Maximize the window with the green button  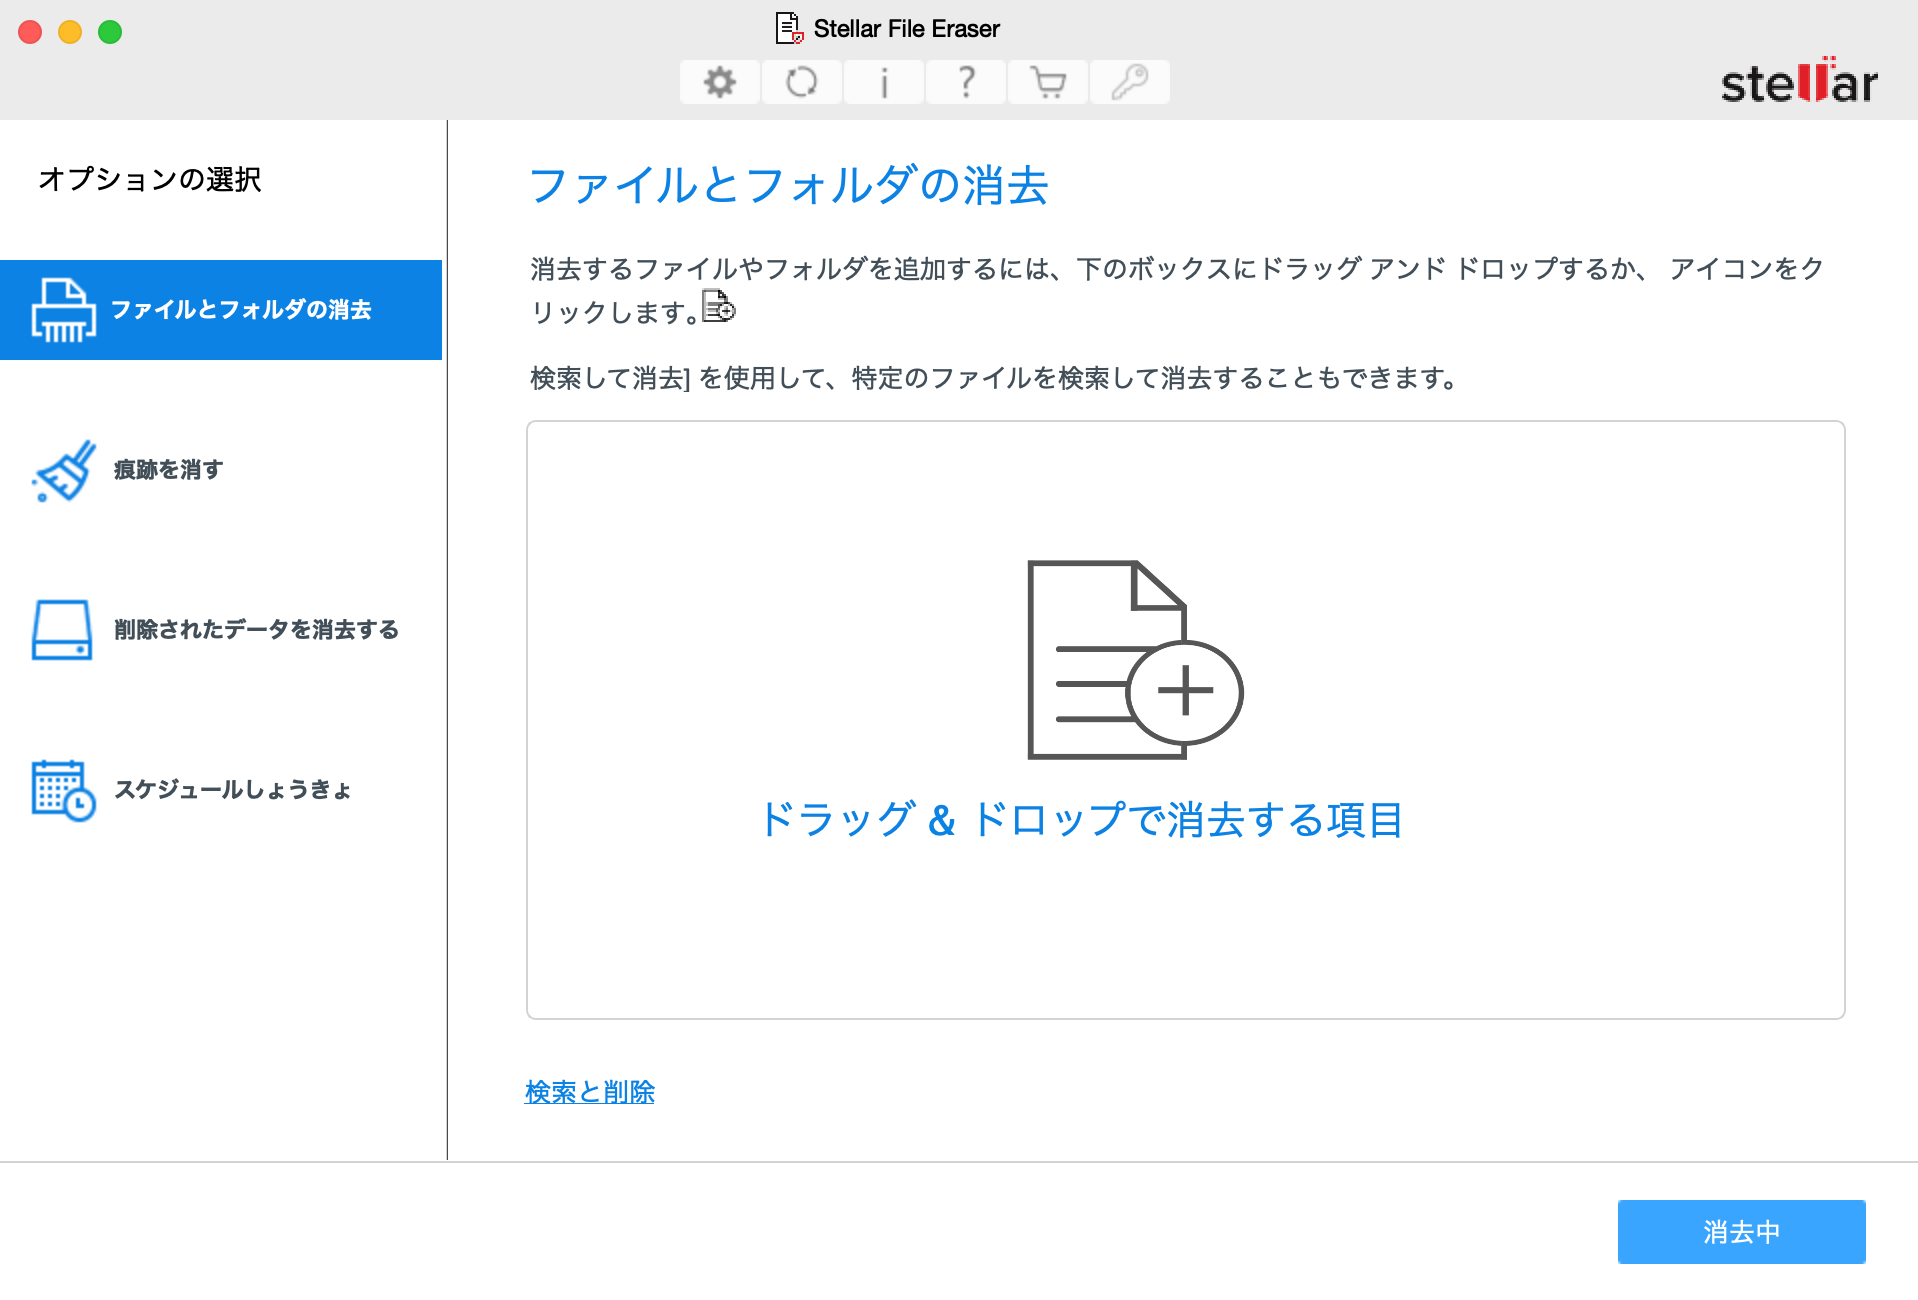110,32
